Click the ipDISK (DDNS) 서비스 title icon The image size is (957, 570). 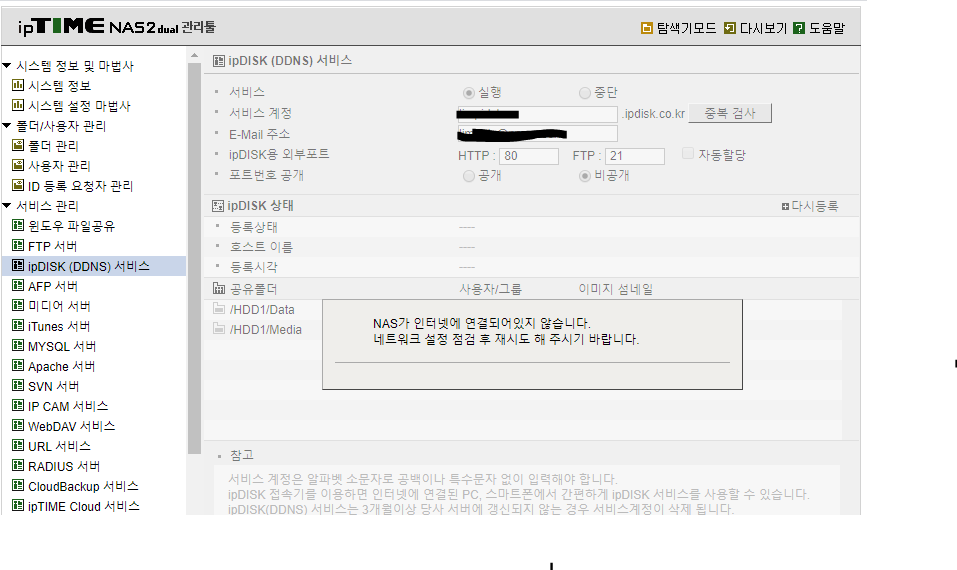click(218, 60)
